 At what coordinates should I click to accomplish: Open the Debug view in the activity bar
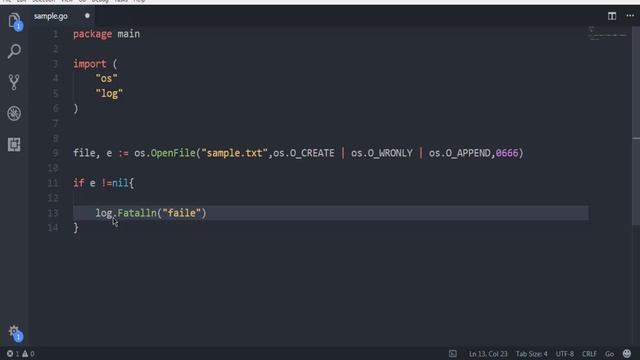pos(14,113)
